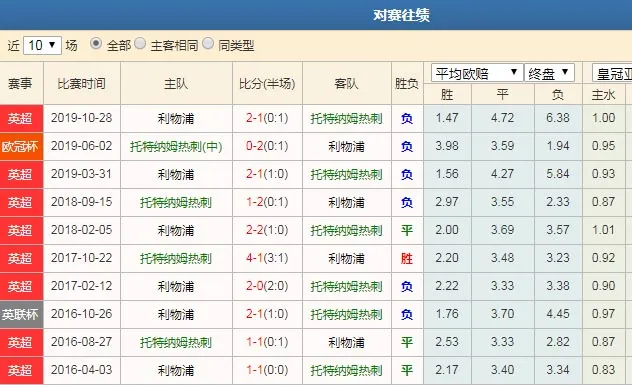Open the 英联杯 competition tag
Viewport: 632px width, 387px height.
21,314
